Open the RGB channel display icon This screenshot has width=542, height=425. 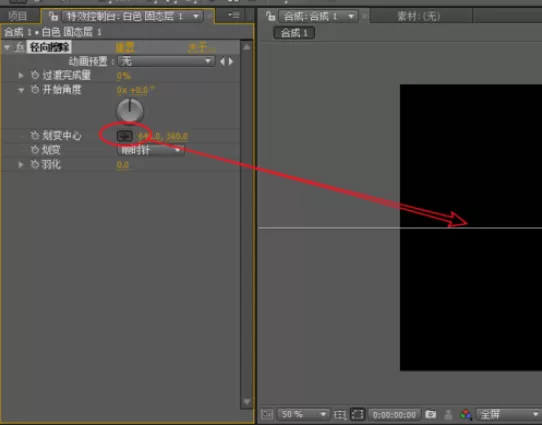point(466,414)
